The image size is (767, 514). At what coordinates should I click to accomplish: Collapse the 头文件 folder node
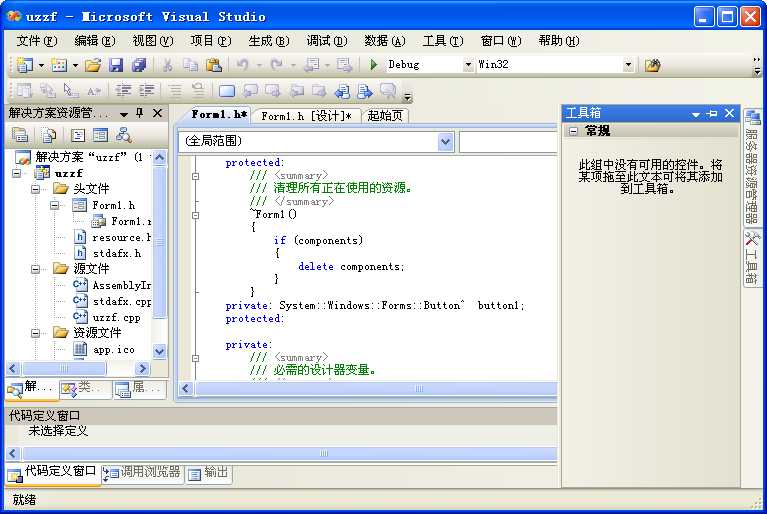click(36, 189)
